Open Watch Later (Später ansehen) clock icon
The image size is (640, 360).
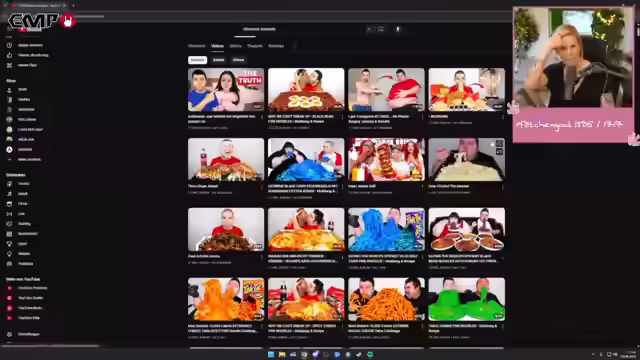click(9, 45)
